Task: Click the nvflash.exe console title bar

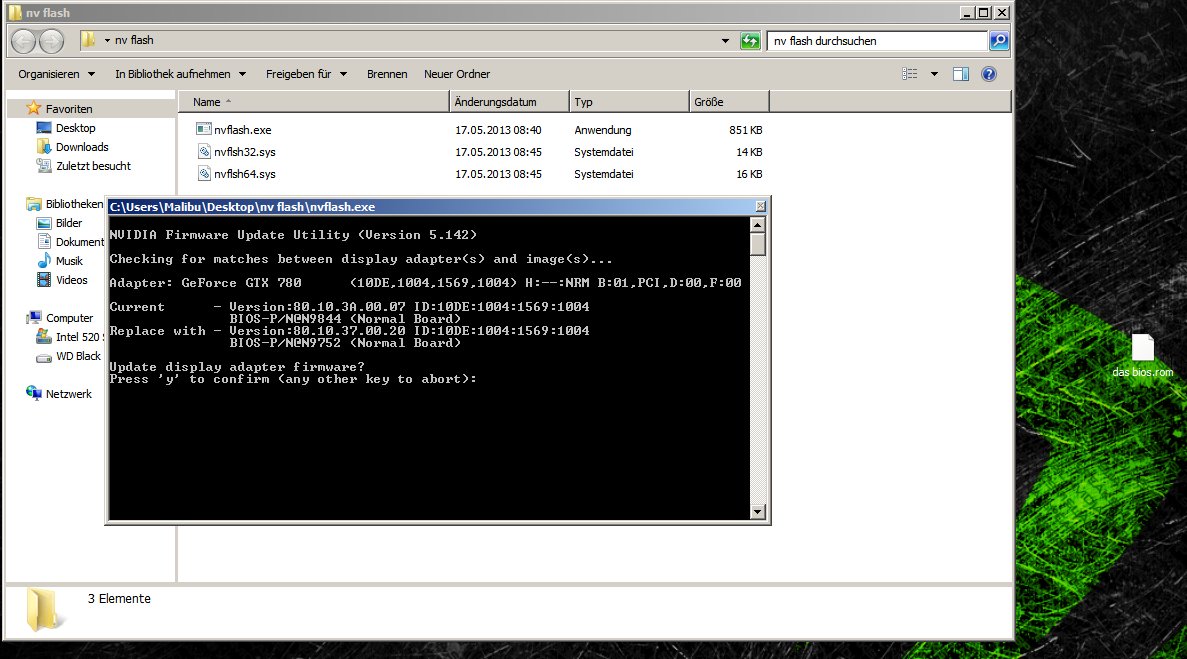Action: pos(431,207)
